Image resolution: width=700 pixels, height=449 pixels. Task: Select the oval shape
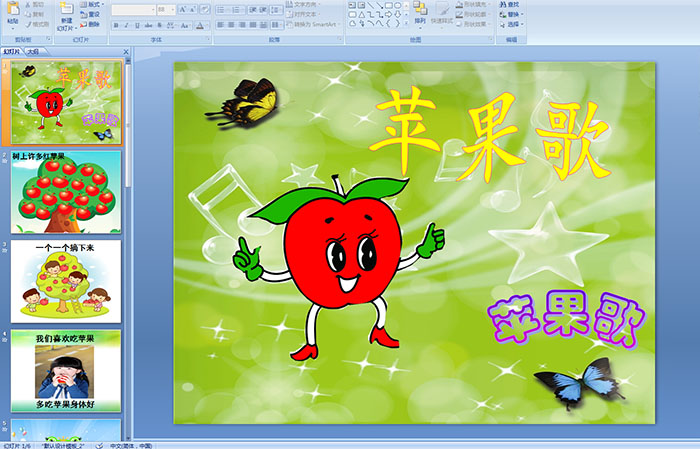pyautogui.click(x=397, y=5)
